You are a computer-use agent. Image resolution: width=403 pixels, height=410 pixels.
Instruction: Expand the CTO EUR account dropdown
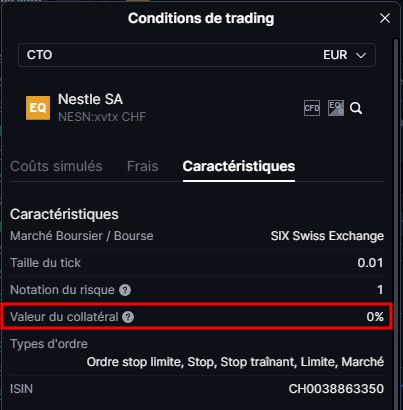(197, 55)
